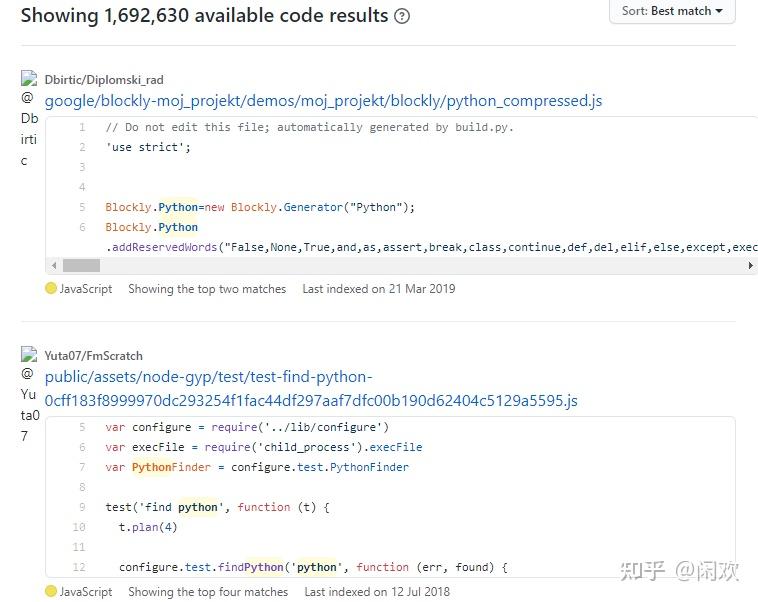The image size is (758, 602).
Task: Open the Yuta07/FmScratch repository link
Action: point(94,355)
